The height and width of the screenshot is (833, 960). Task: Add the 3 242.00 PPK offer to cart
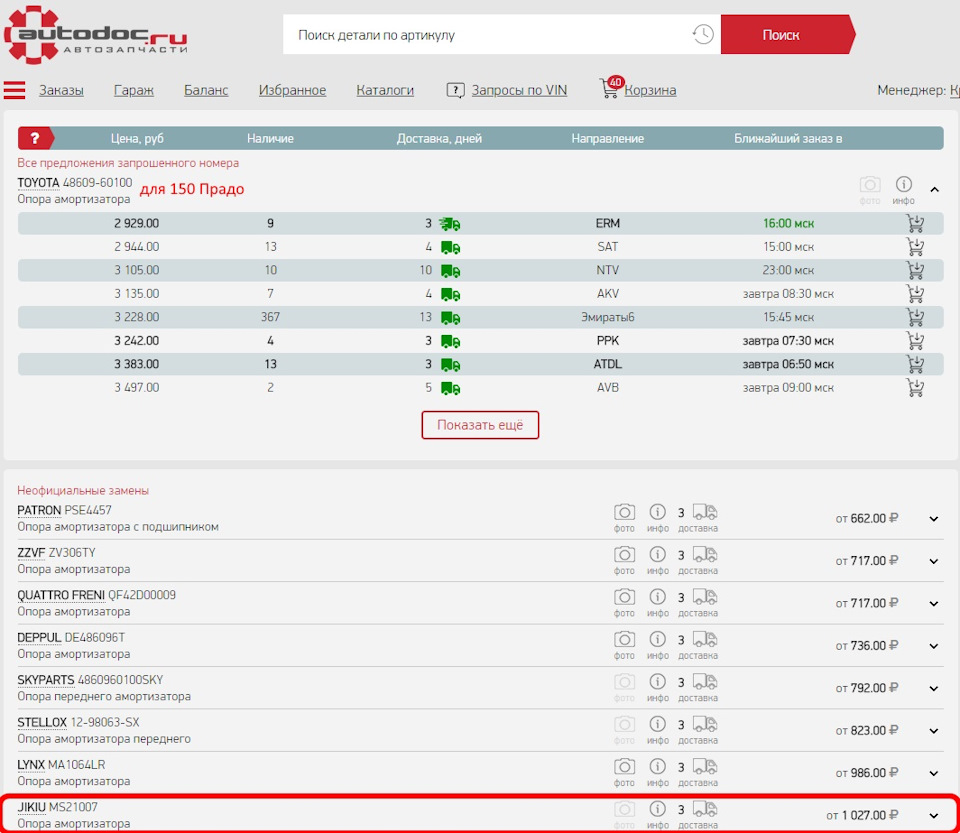(x=915, y=340)
